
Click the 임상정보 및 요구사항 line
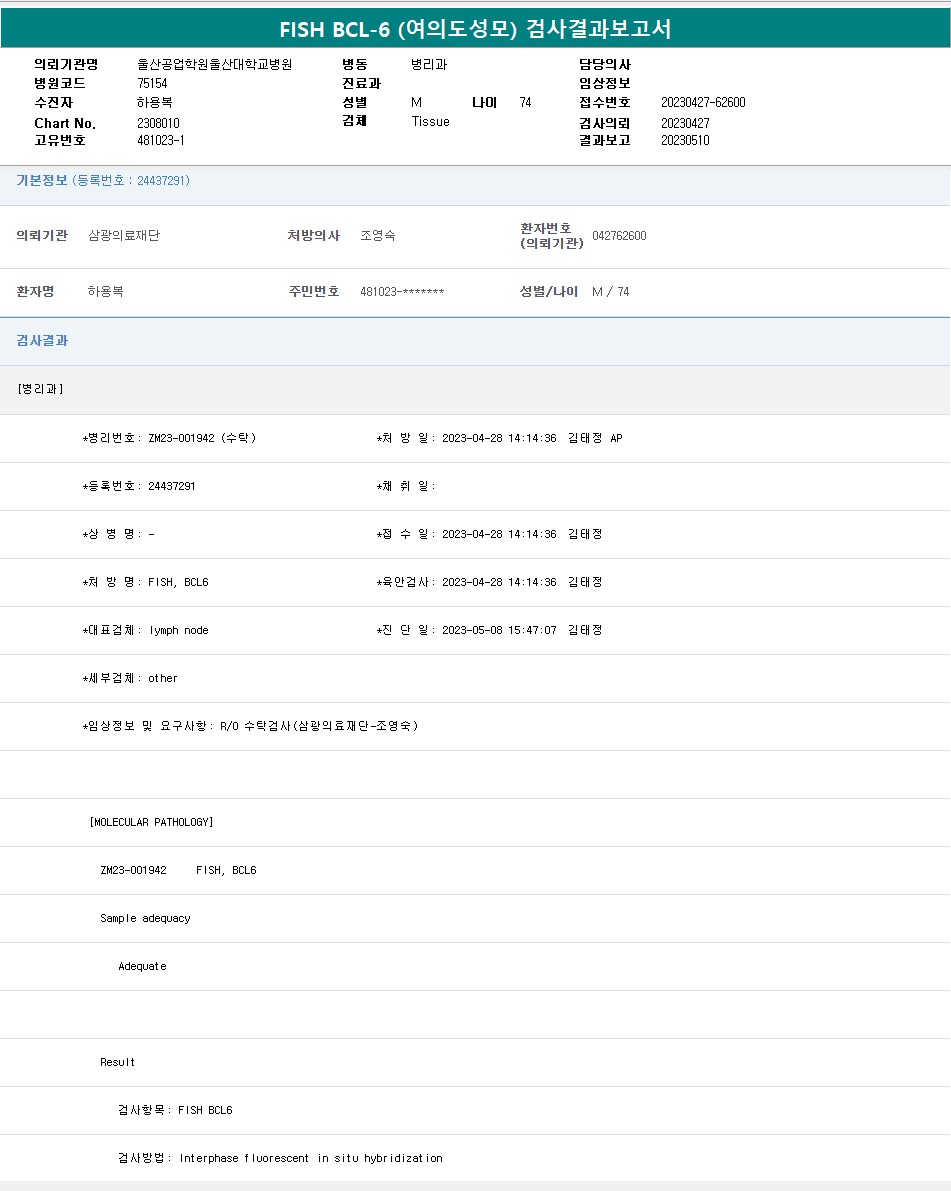coord(250,726)
